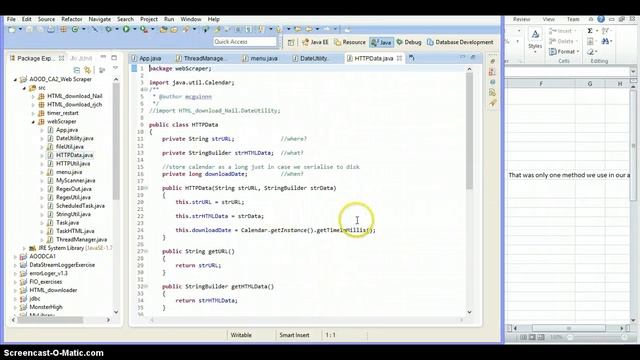Maximize the editor area
640x360 pixels.
point(473,58)
